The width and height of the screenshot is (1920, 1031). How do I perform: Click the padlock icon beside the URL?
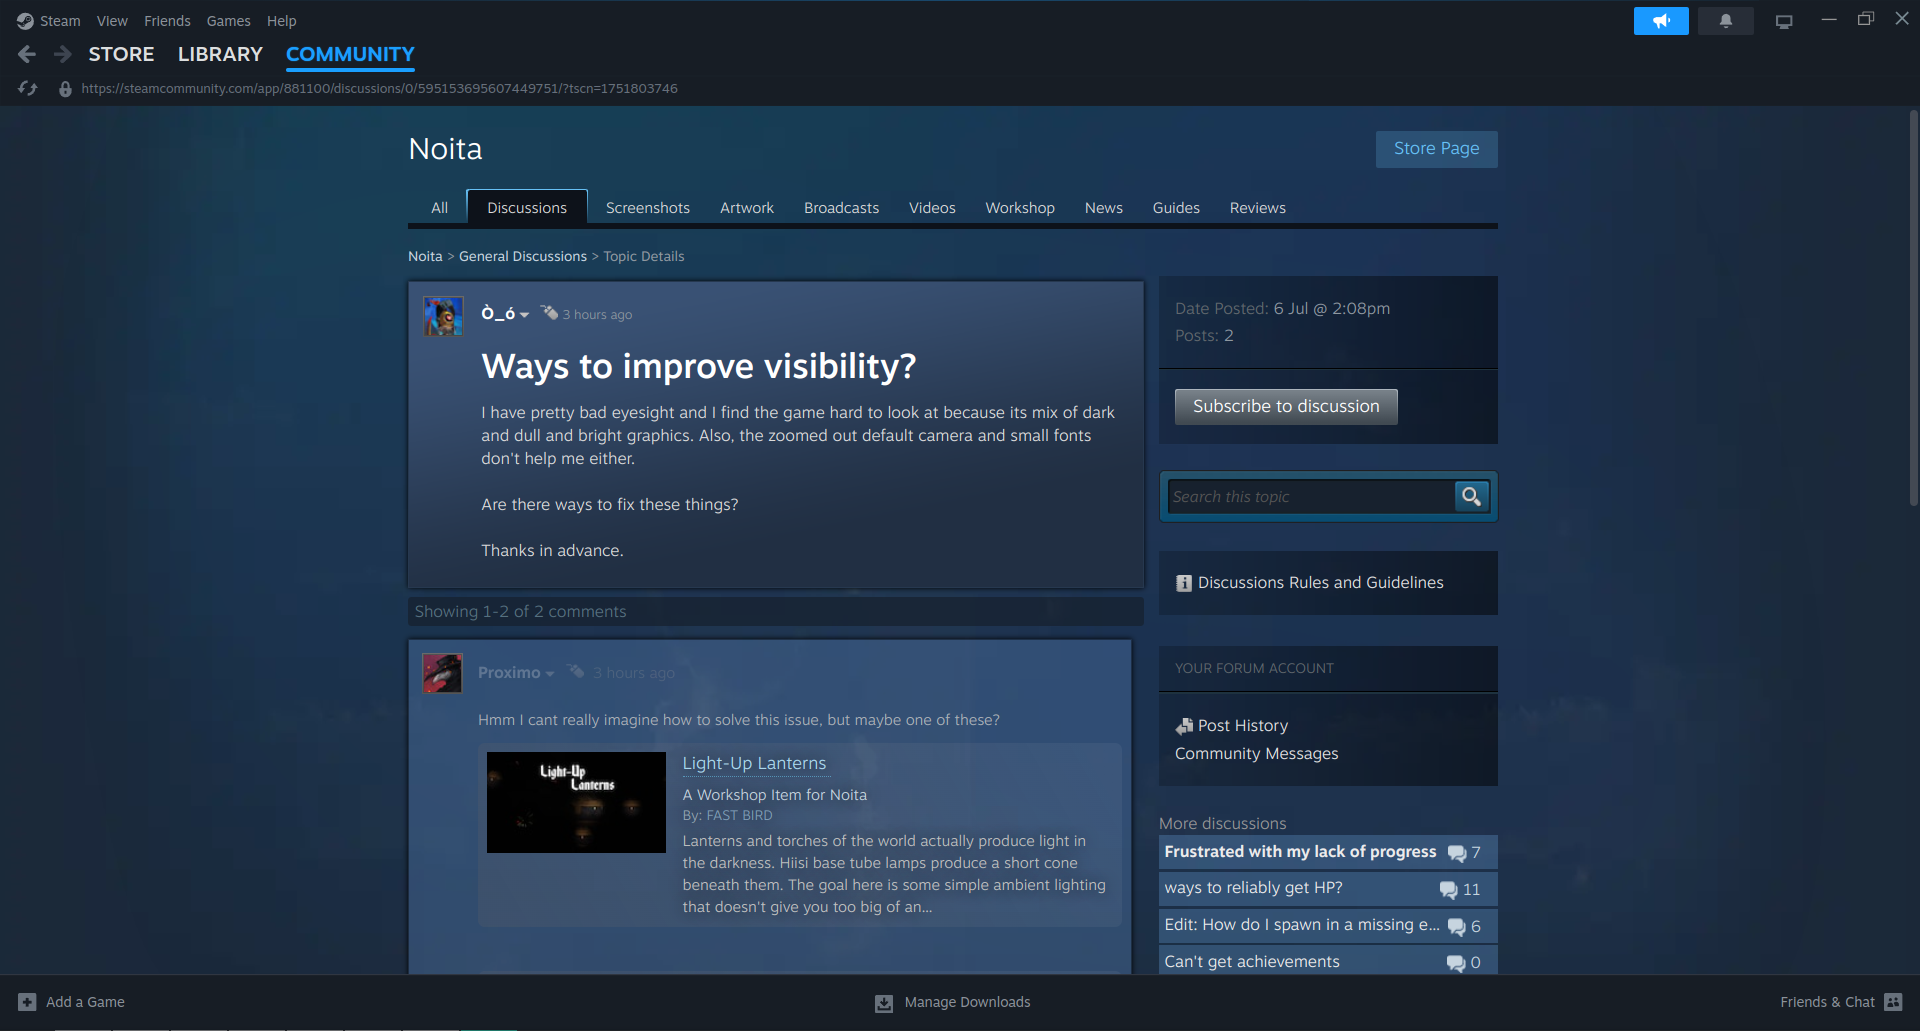pyautogui.click(x=65, y=89)
